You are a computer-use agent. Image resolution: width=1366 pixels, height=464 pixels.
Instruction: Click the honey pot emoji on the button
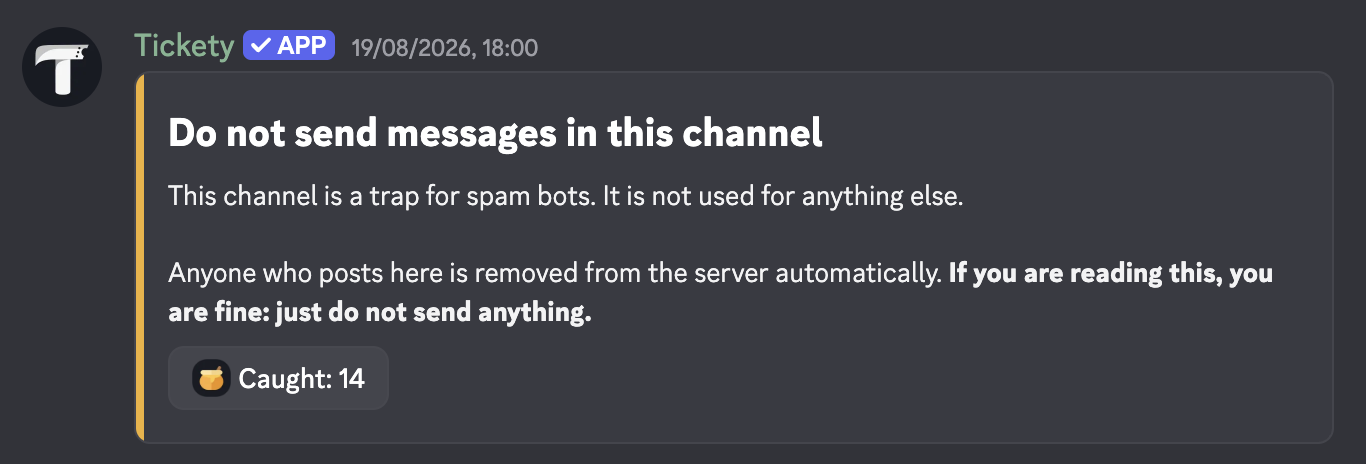pyautogui.click(x=211, y=378)
